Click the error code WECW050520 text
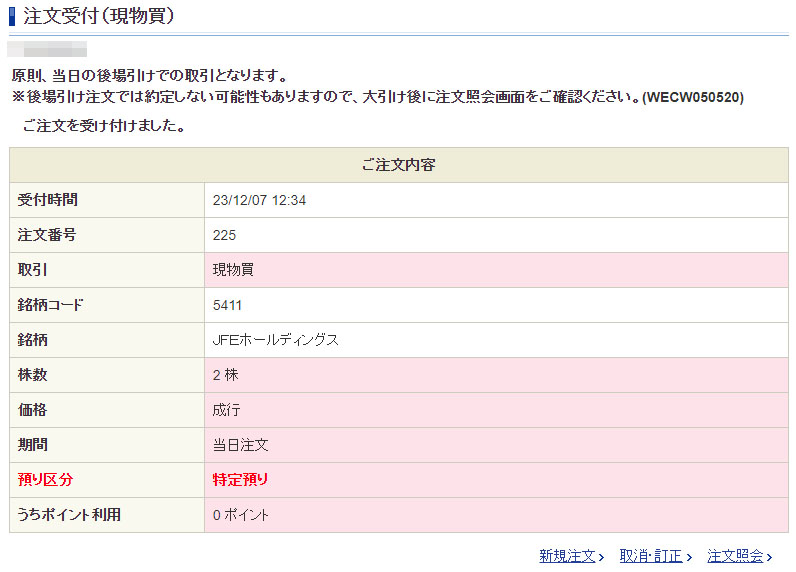Image resolution: width=796 pixels, height=572 pixels. pyautogui.click(x=692, y=97)
